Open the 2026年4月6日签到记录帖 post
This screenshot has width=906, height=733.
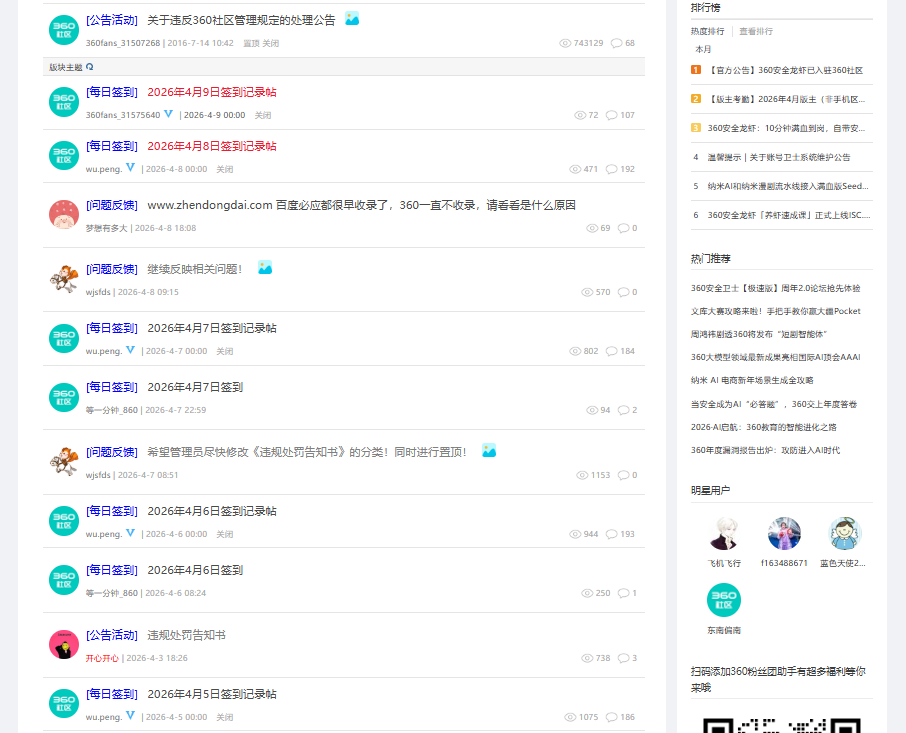click(212, 511)
